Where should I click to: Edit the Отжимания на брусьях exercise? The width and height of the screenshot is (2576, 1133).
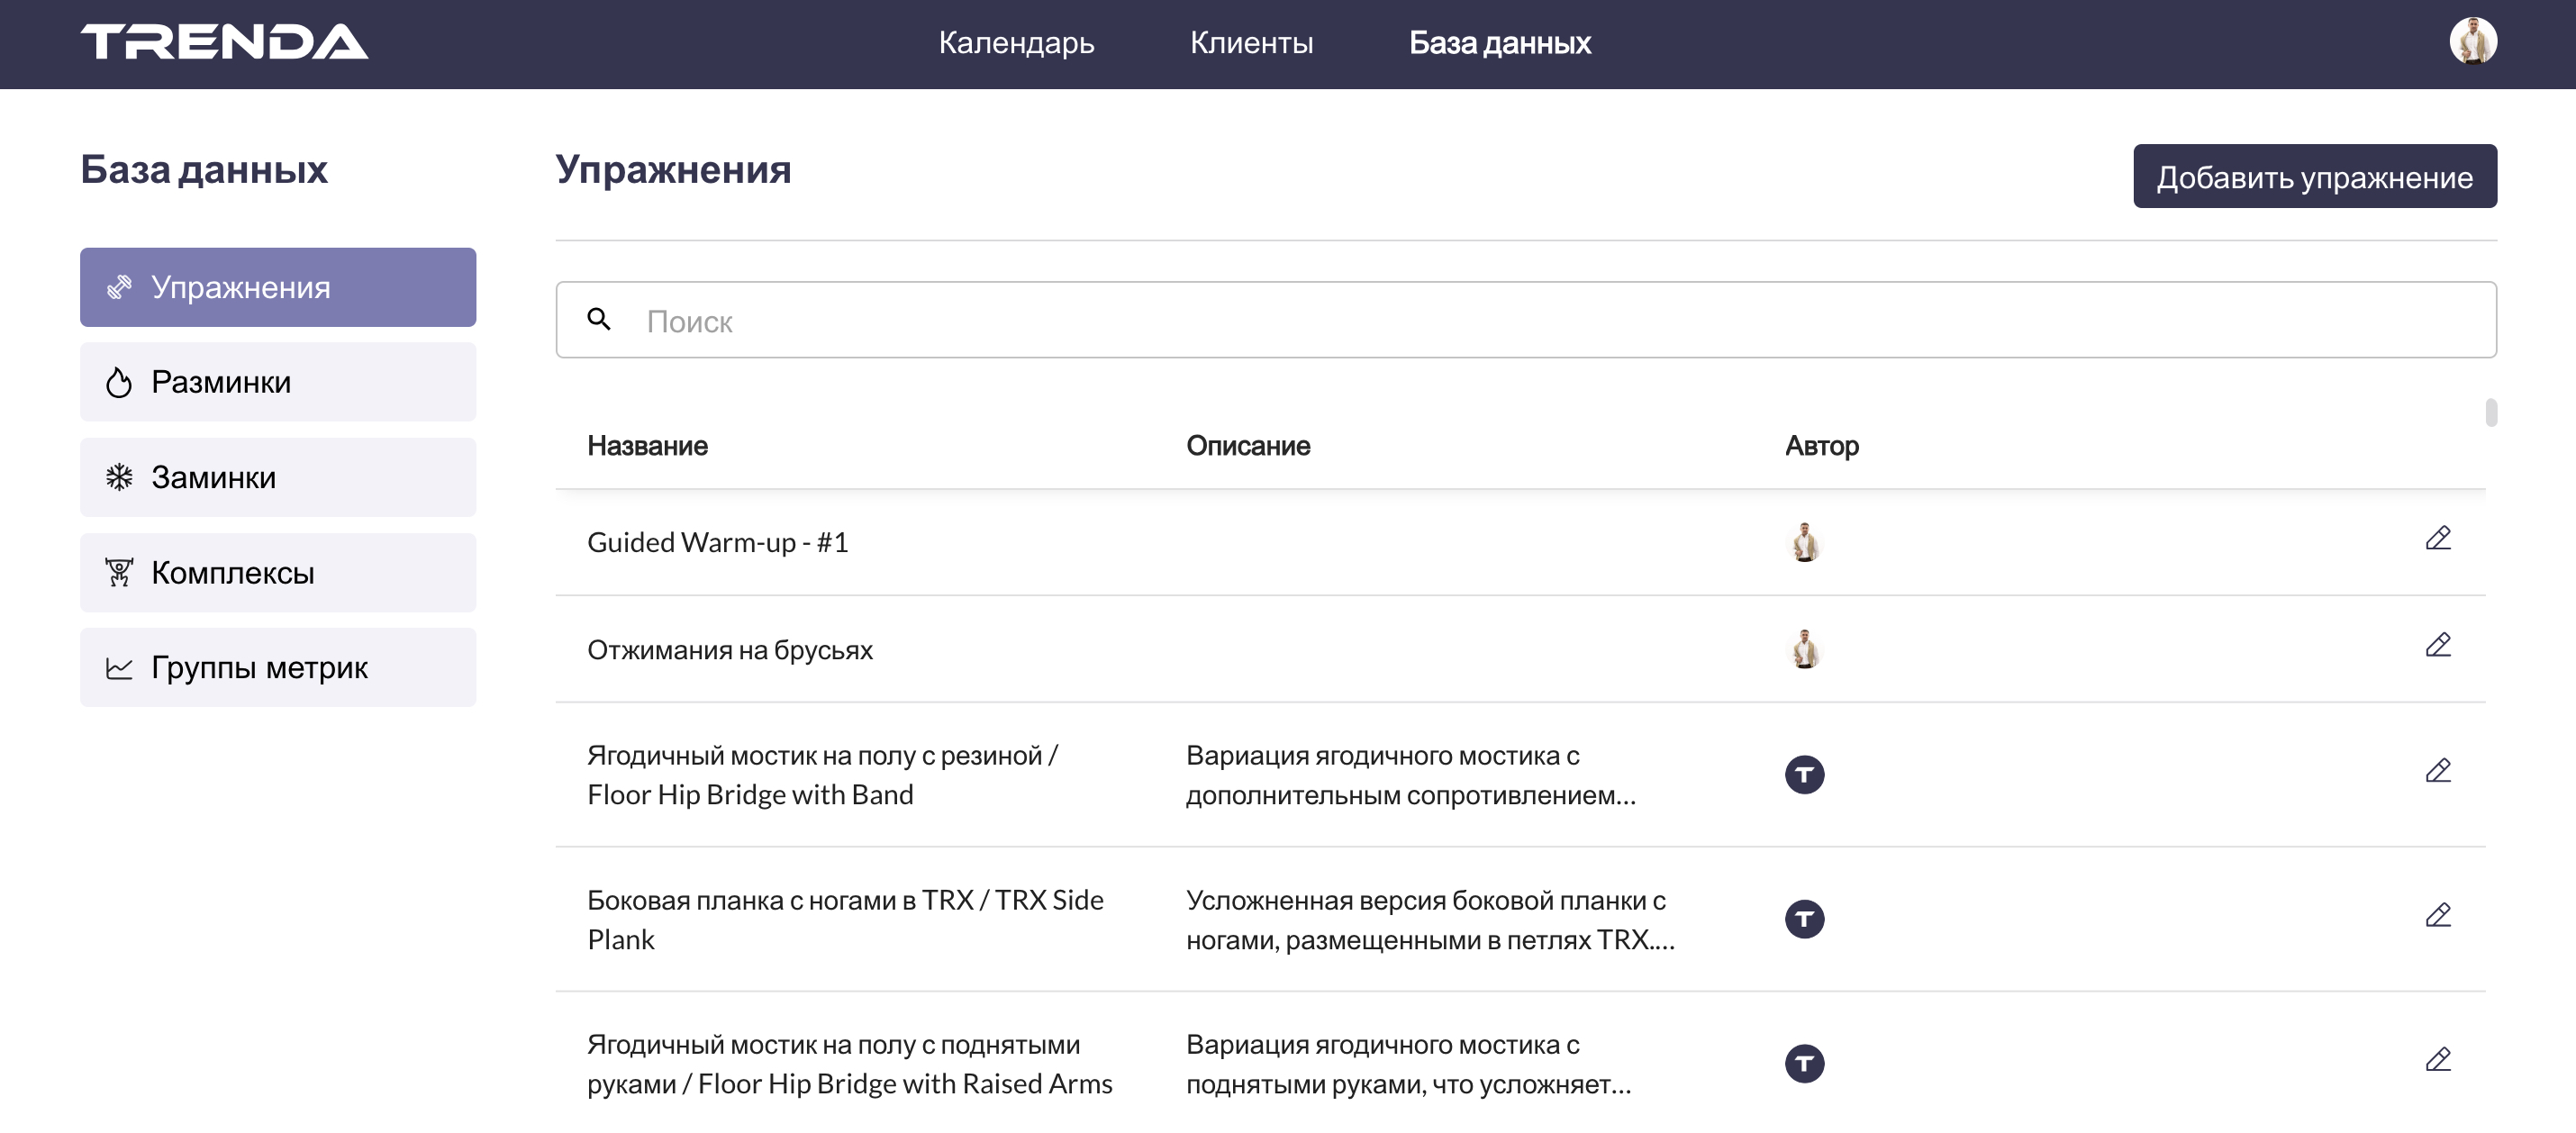click(x=2437, y=646)
